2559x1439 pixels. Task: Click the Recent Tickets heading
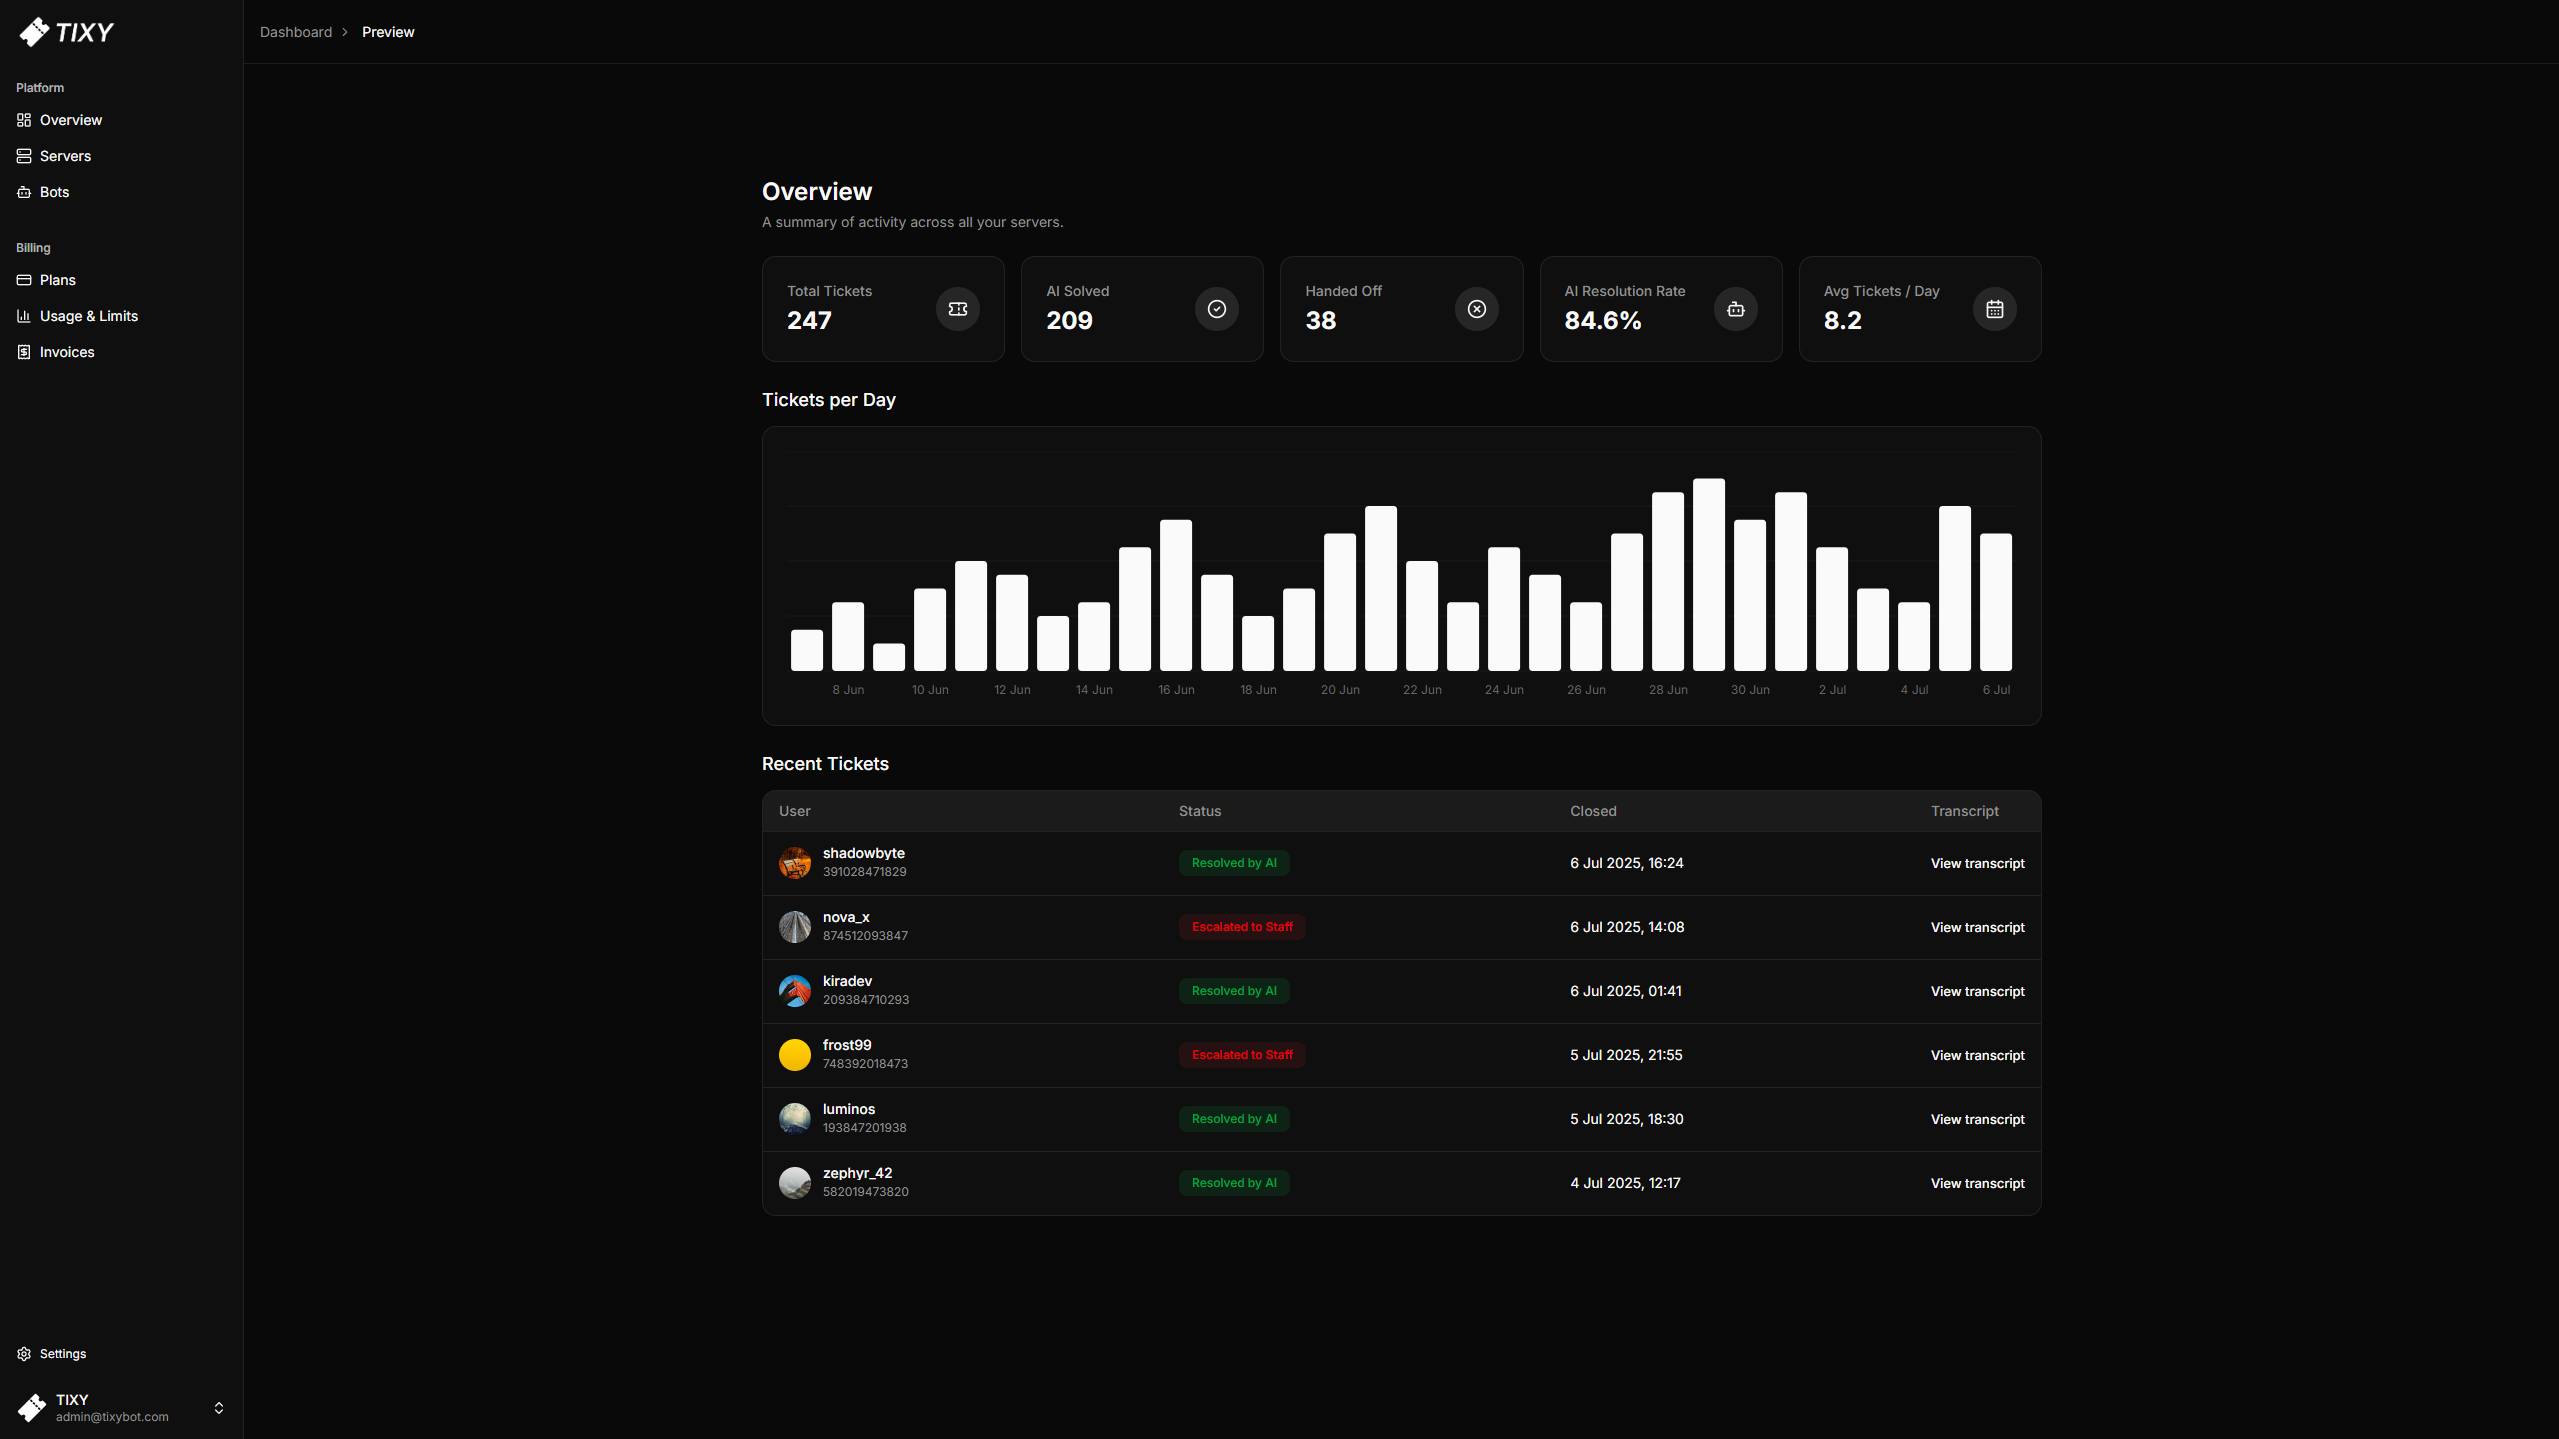click(x=825, y=764)
